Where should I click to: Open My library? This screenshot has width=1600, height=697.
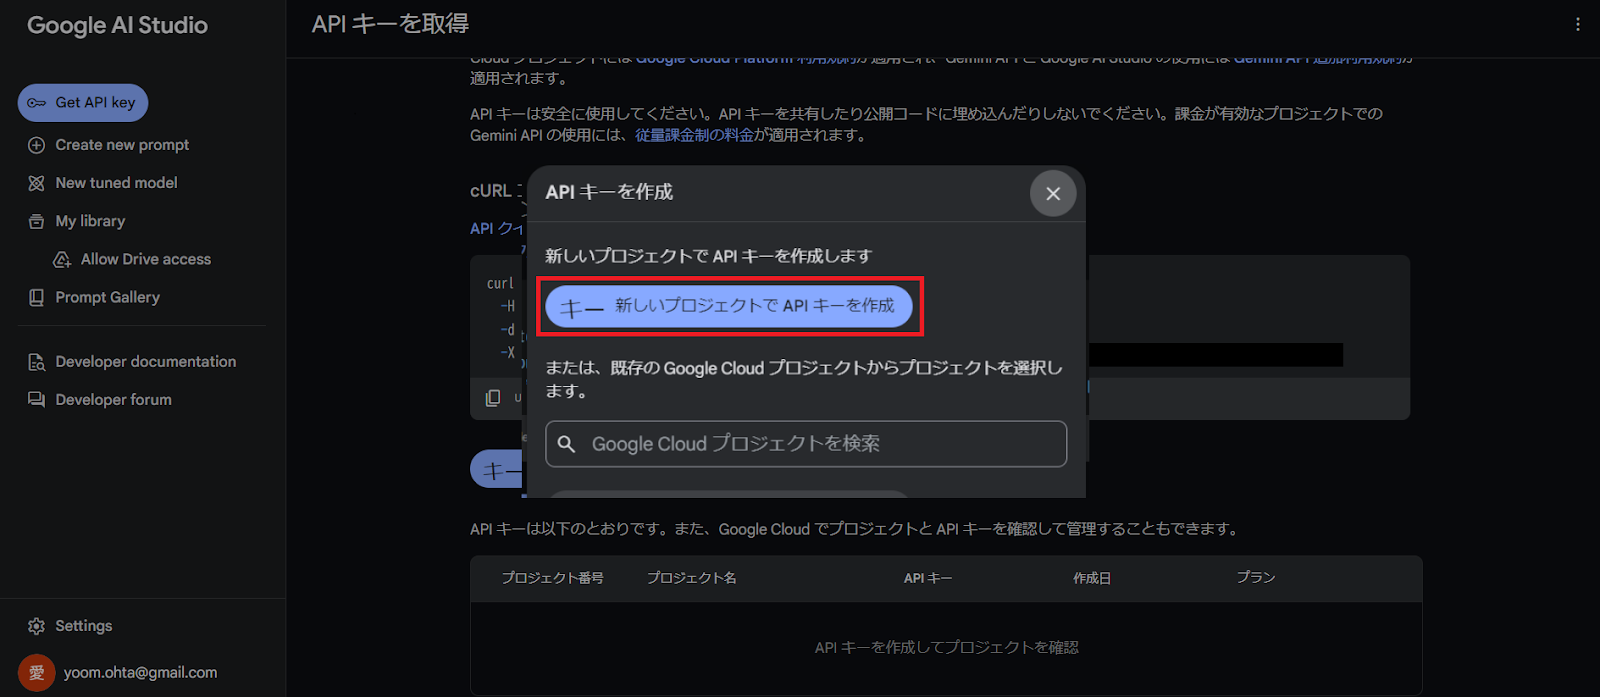click(90, 221)
